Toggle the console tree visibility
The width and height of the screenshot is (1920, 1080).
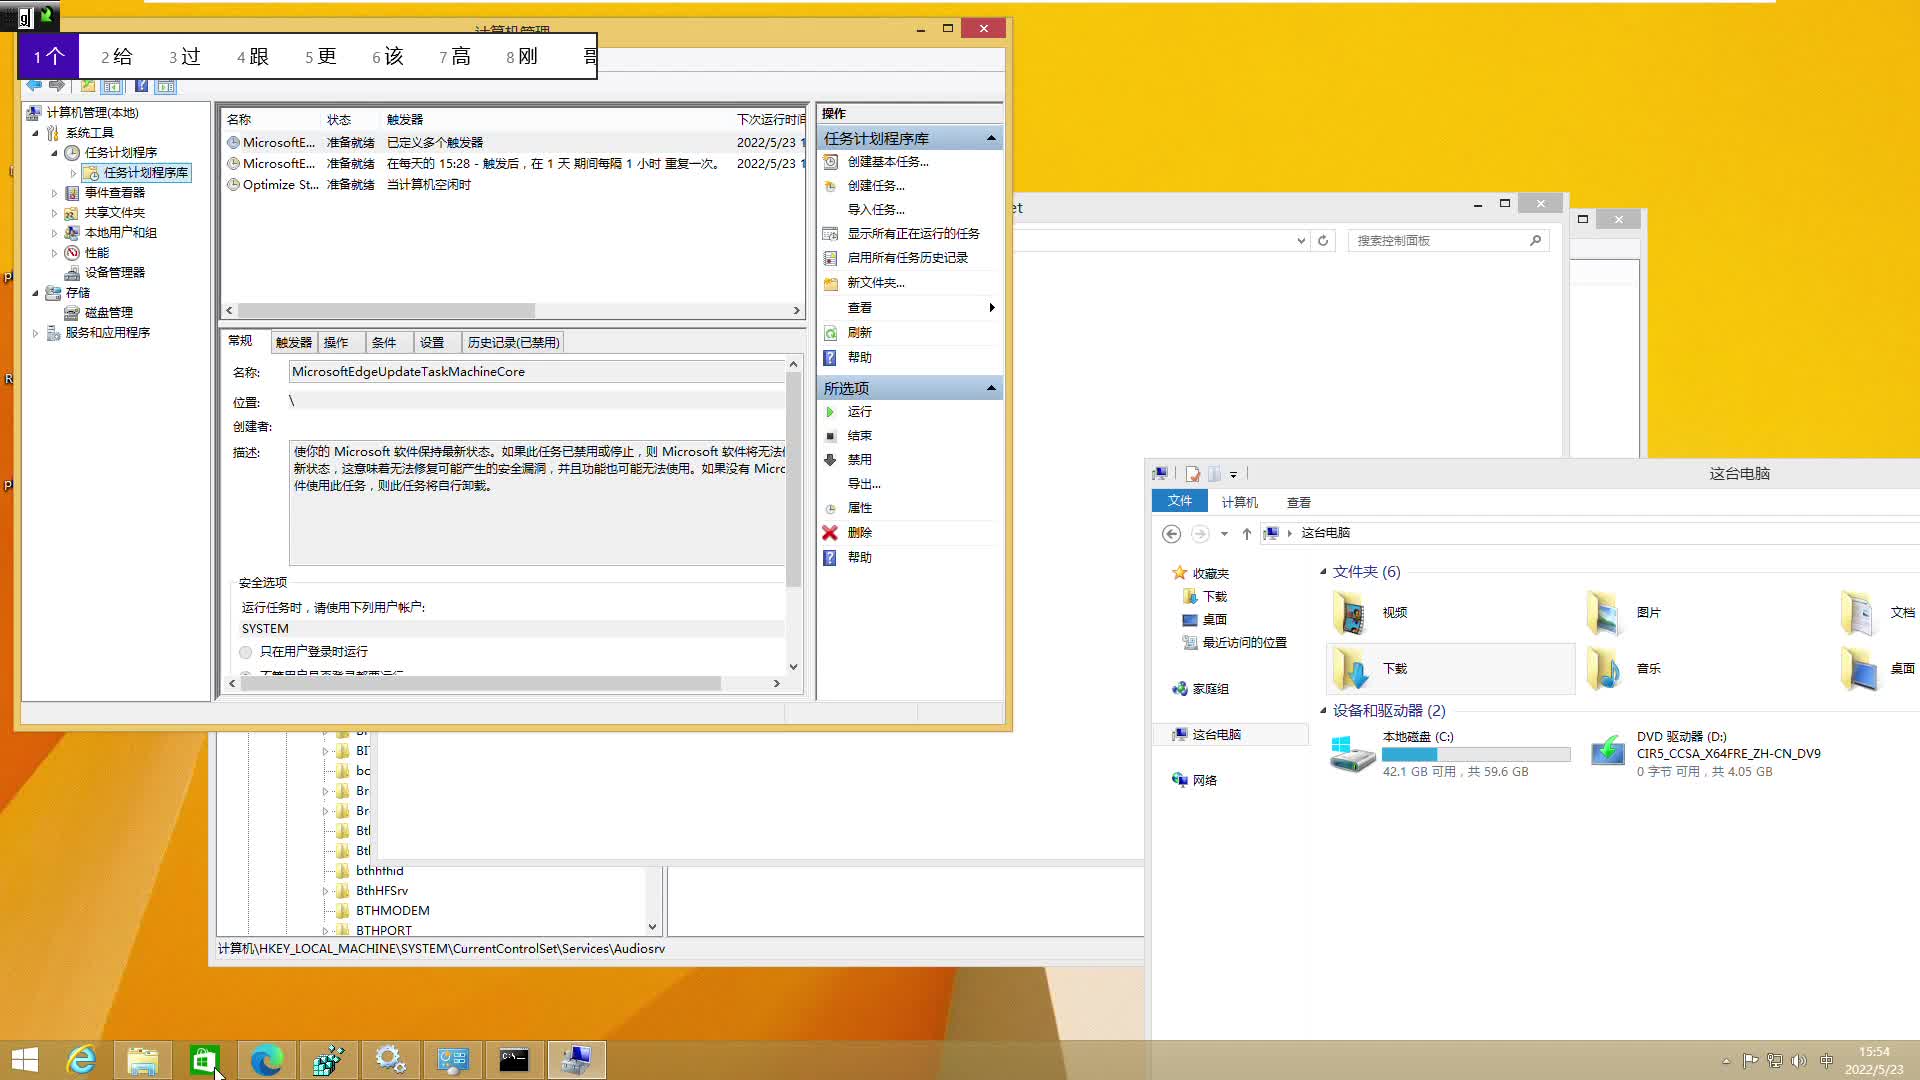(x=112, y=86)
